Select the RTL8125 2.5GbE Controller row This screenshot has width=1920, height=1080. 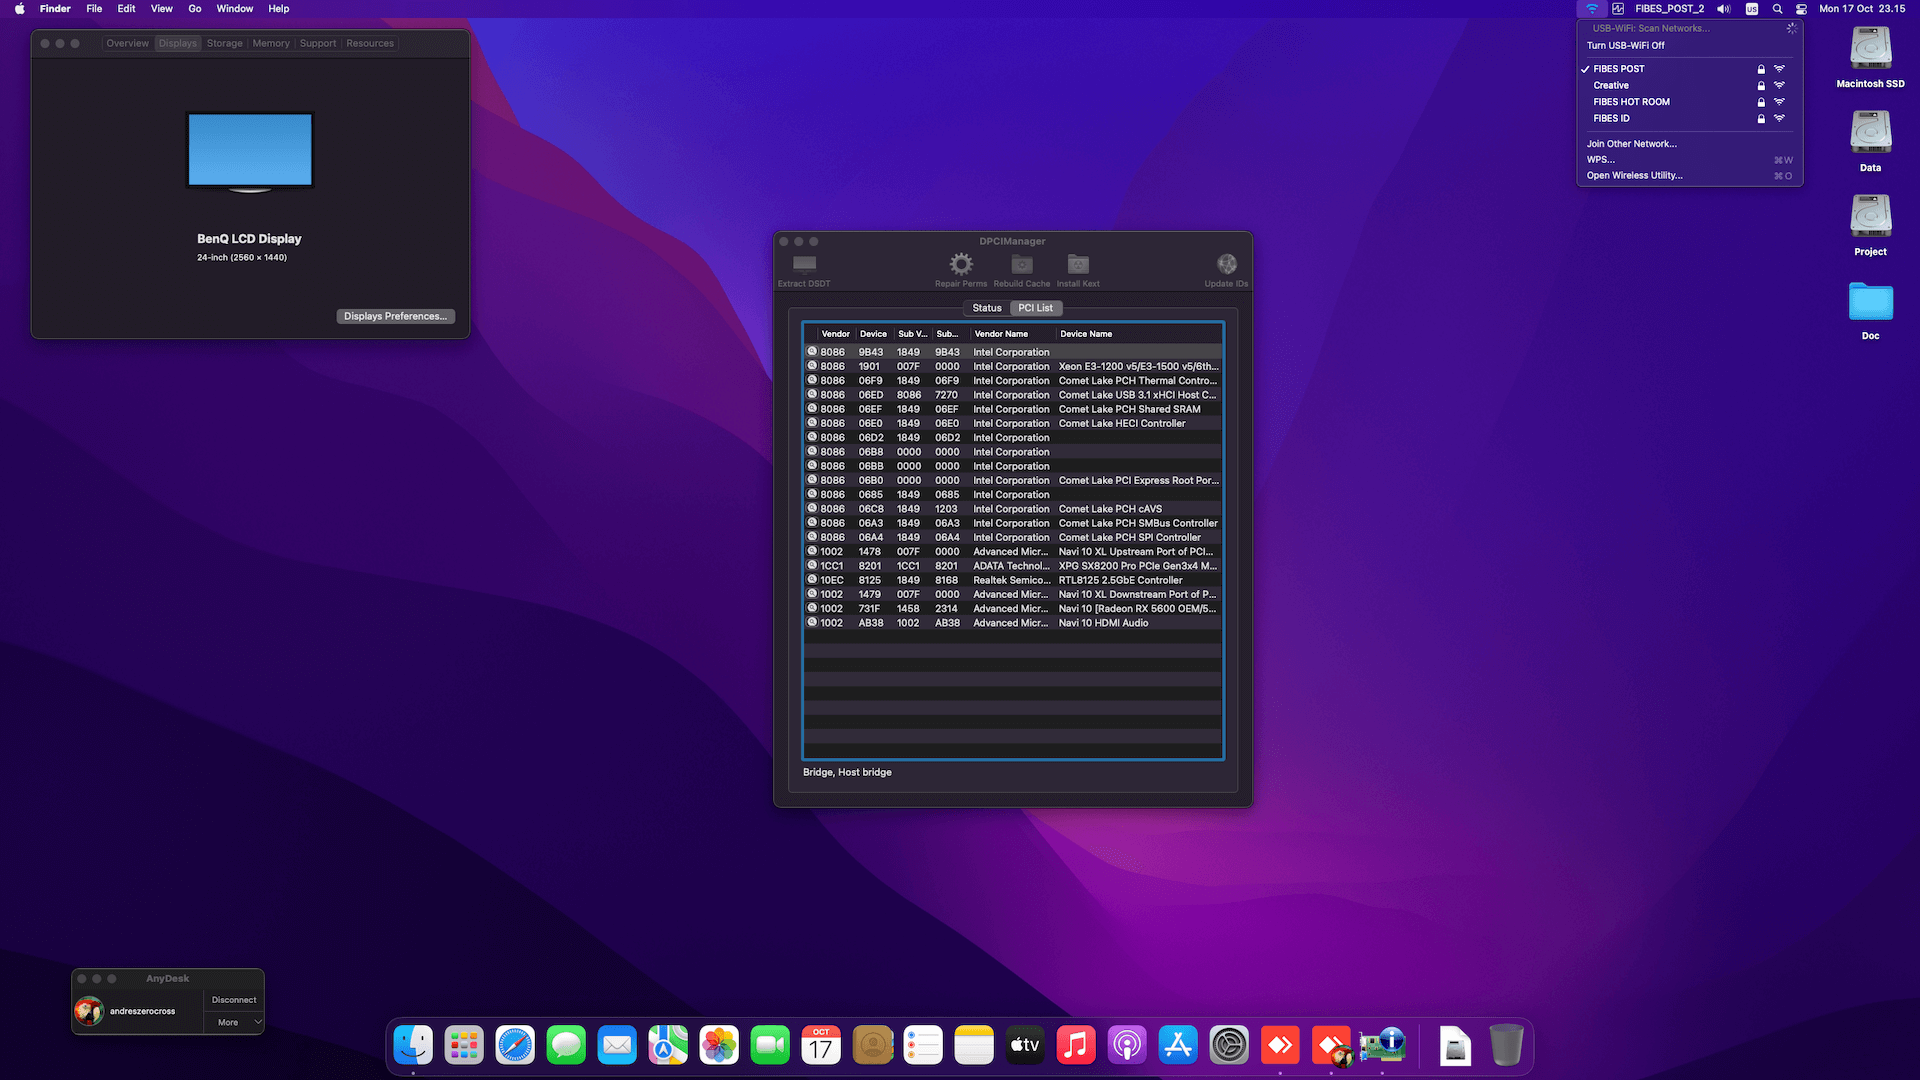[x=1013, y=581]
